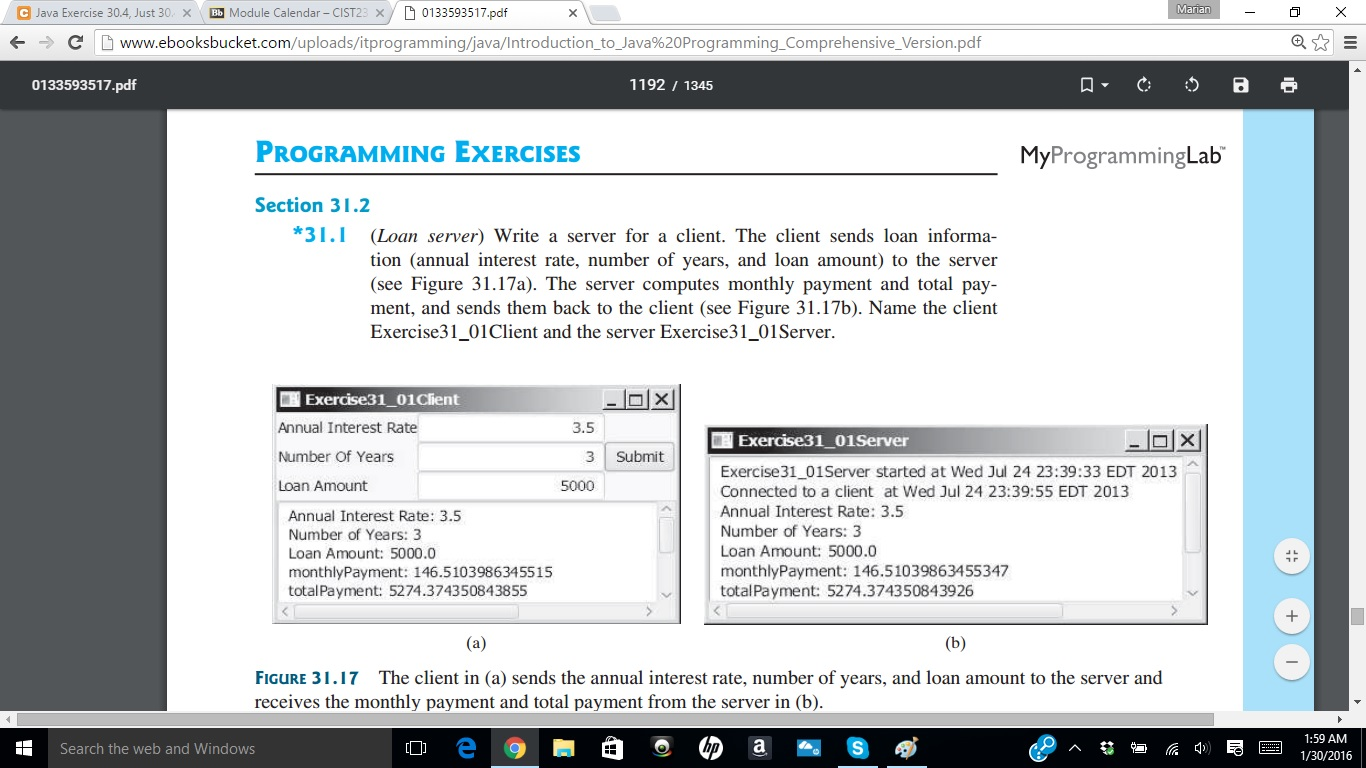1366x768 pixels.
Task: Open the bookmark dropdown arrow in the PDF toolbar
Action: [1104, 85]
